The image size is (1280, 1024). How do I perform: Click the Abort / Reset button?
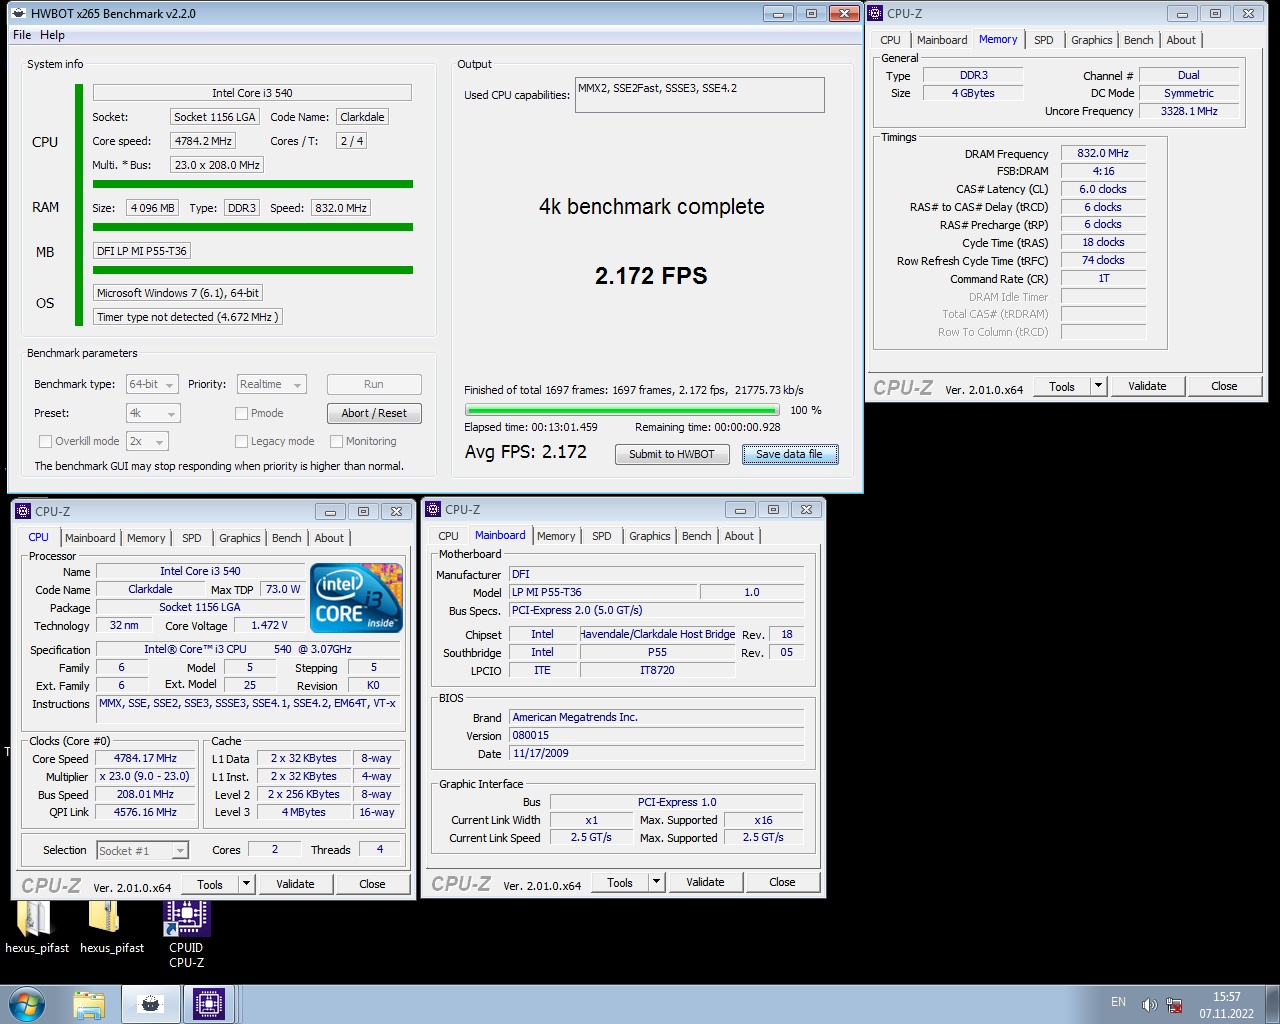(x=374, y=413)
